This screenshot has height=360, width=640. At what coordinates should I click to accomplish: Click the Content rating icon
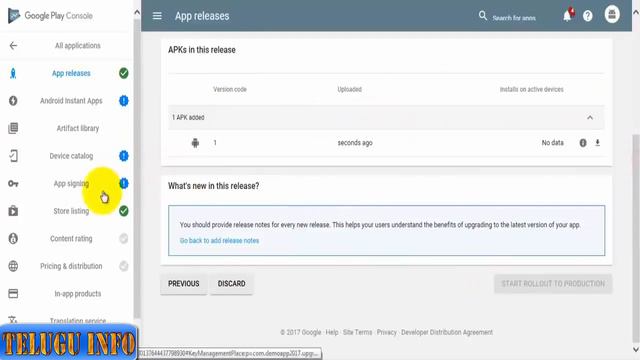coord(13,238)
